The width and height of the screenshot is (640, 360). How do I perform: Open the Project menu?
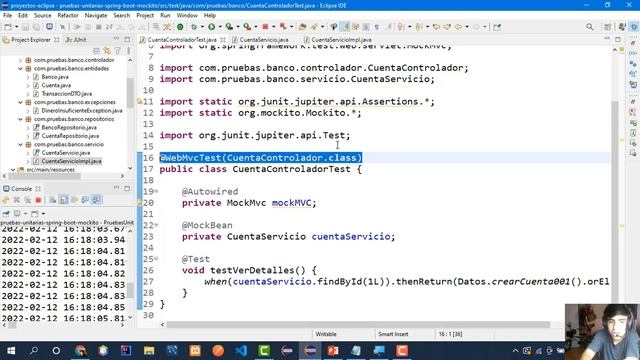[x=145, y=16]
